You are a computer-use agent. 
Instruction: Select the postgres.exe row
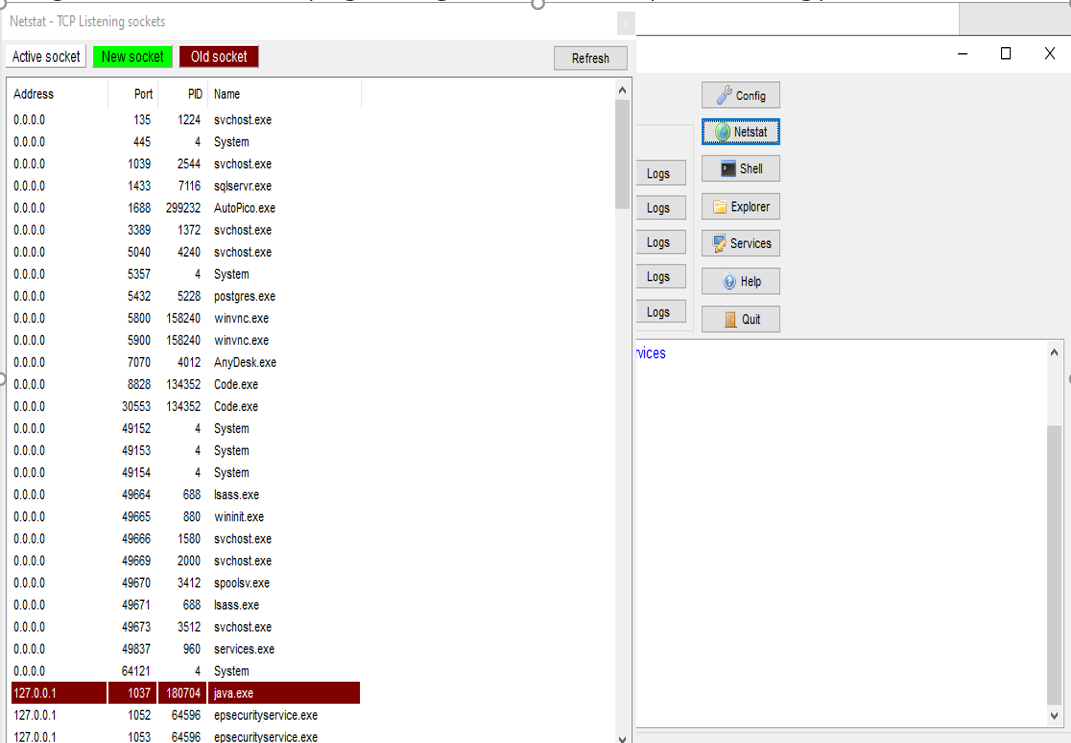click(x=186, y=296)
